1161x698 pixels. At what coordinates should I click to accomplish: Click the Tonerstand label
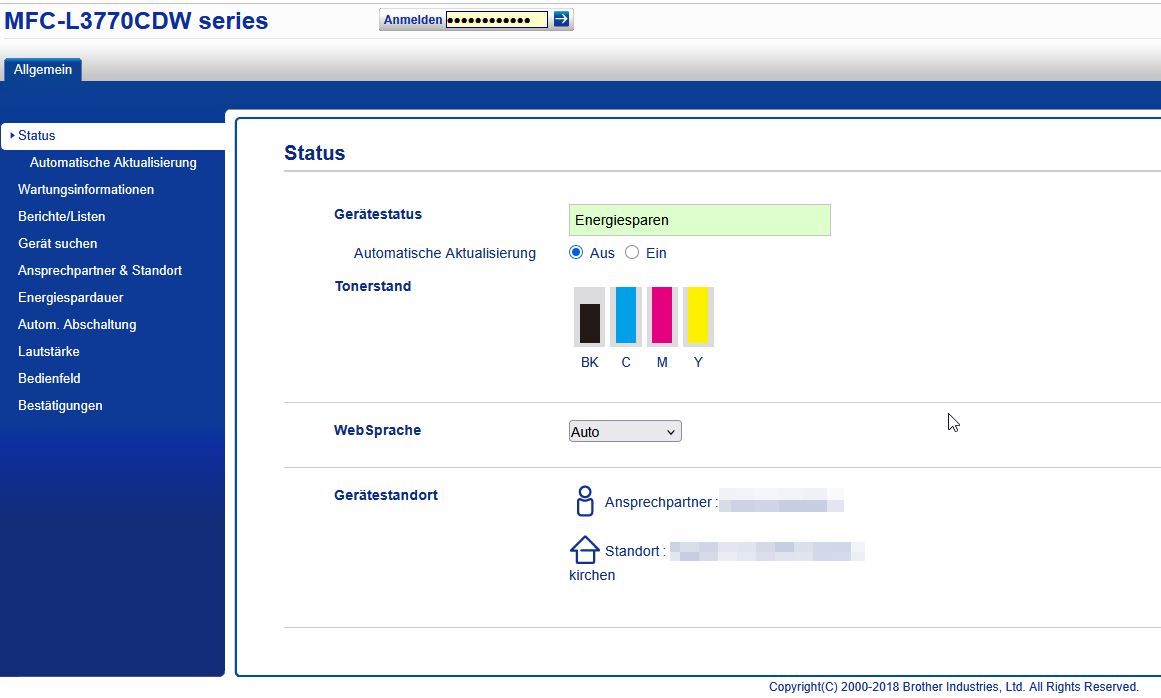click(x=372, y=286)
